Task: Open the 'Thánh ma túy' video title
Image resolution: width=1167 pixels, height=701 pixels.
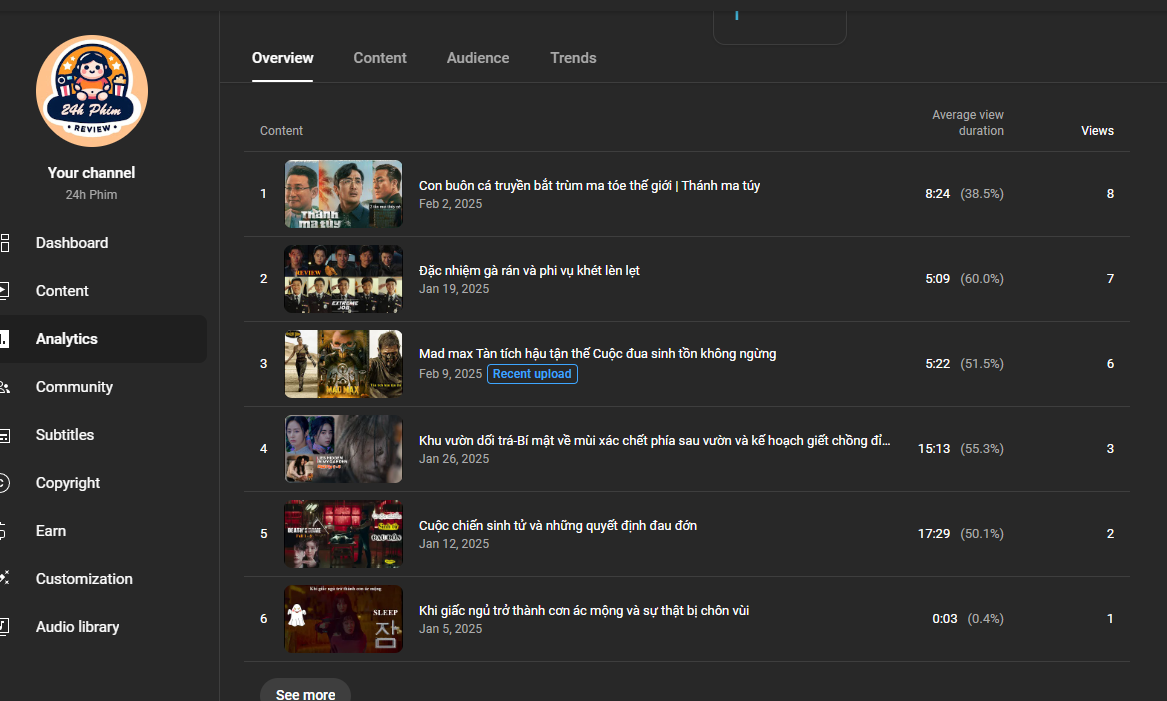Action: click(589, 185)
